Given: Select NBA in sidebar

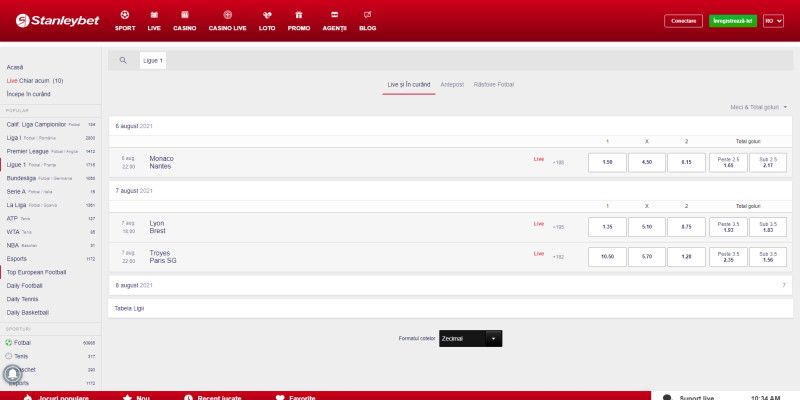Looking at the screenshot, I should tap(51, 245).
